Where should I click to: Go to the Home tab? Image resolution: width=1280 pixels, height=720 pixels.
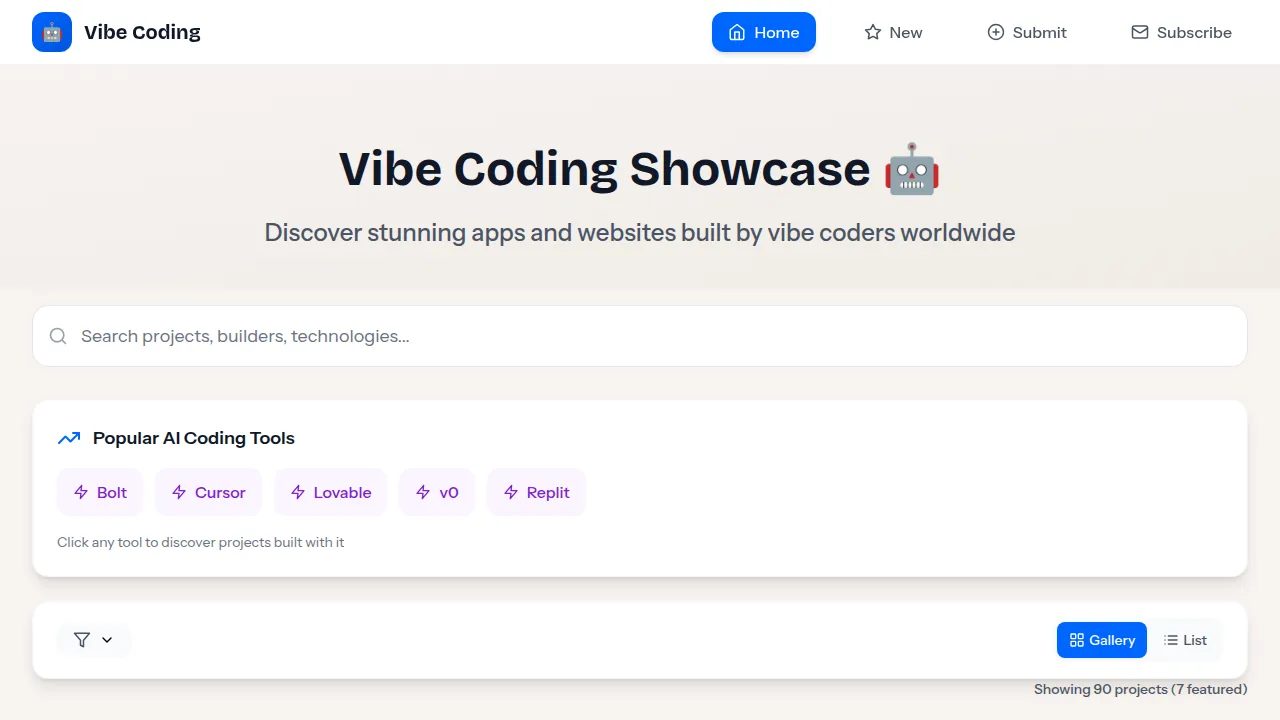coord(764,32)
